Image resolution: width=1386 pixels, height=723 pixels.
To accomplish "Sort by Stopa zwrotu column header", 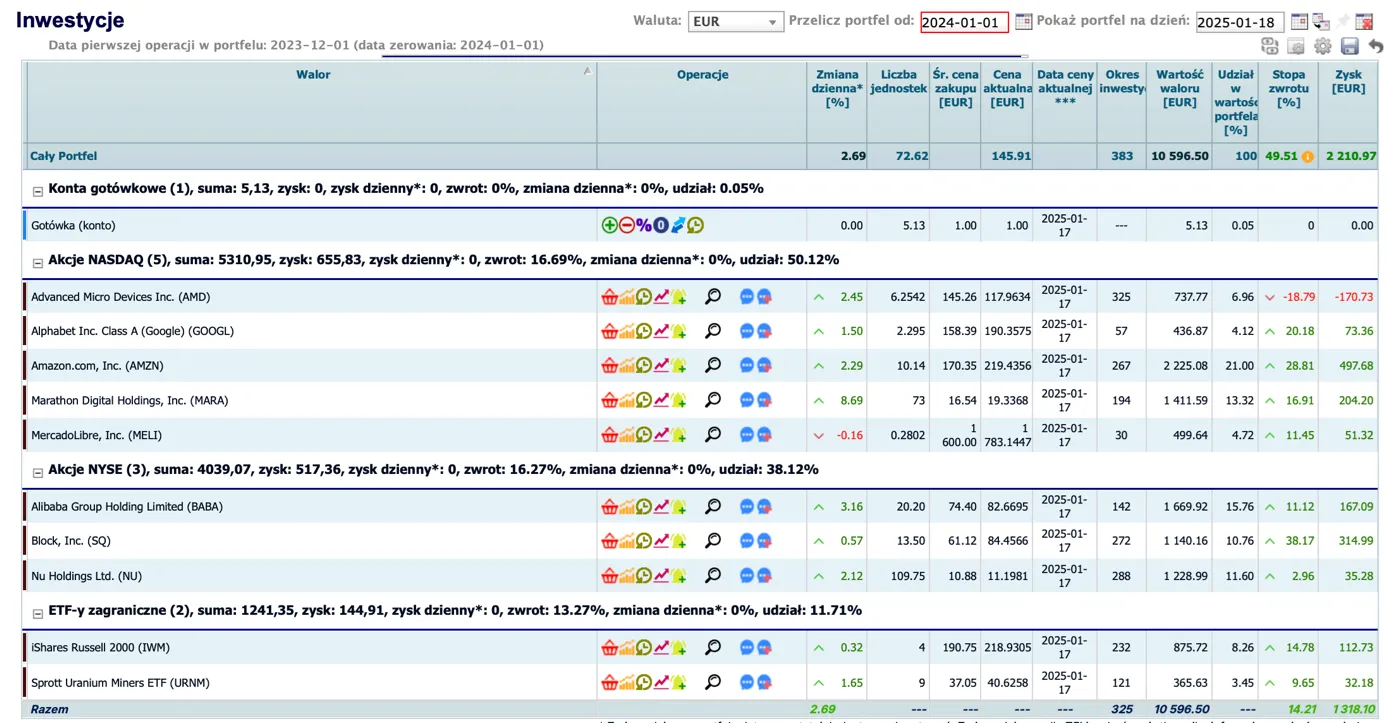I will 1288,88.
